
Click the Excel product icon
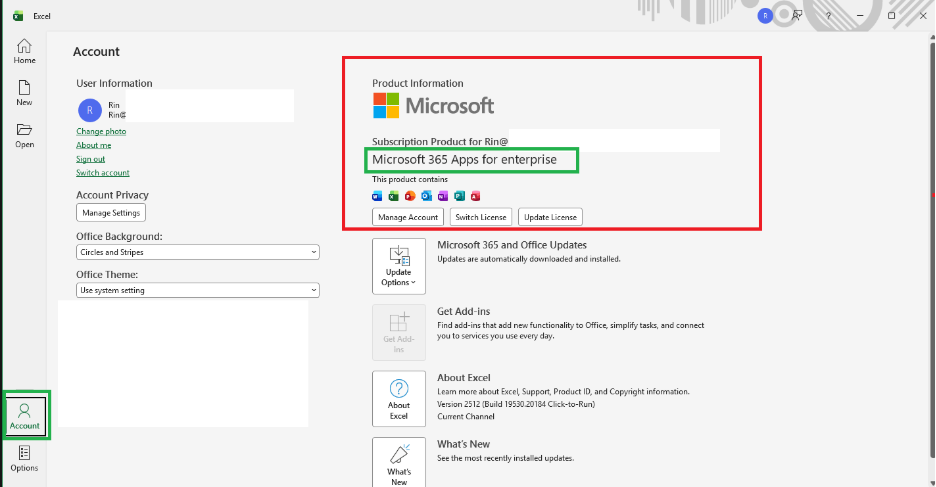393,196
